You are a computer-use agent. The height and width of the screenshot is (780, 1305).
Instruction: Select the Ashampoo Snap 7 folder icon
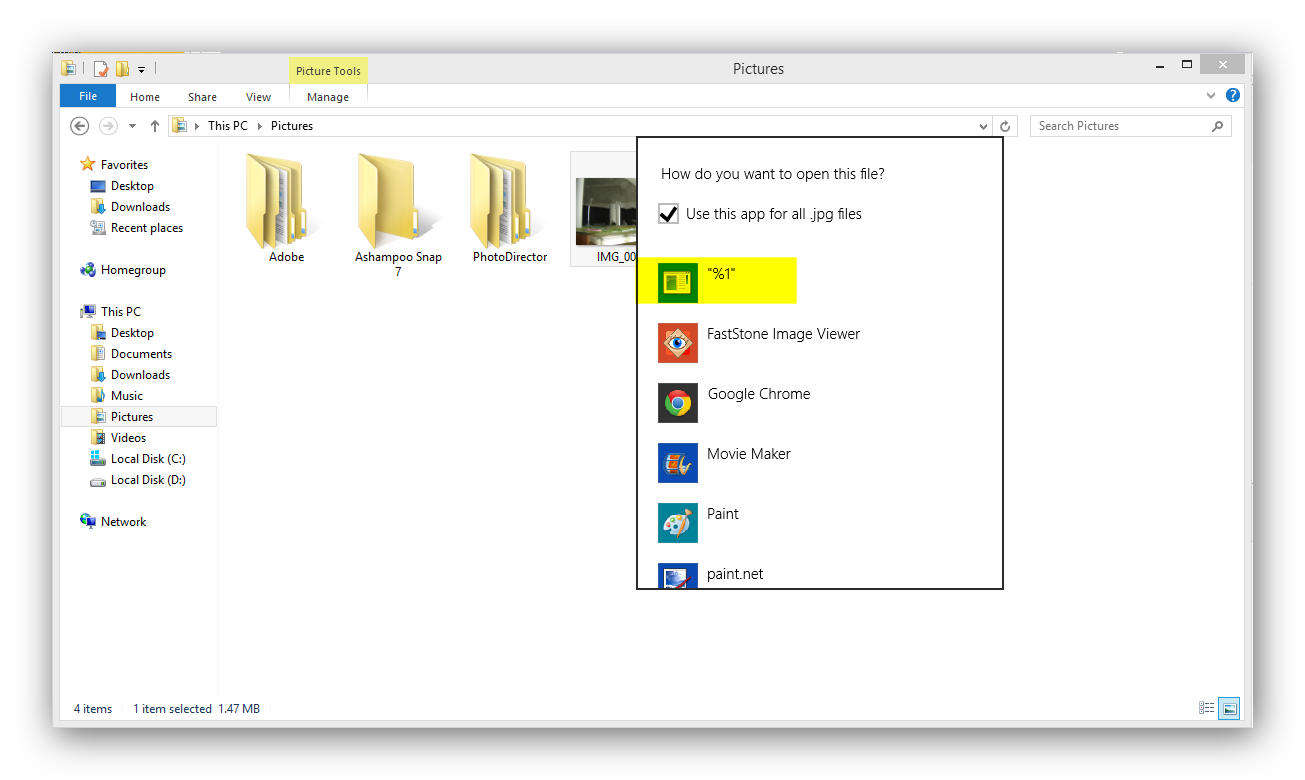[398, 200]
